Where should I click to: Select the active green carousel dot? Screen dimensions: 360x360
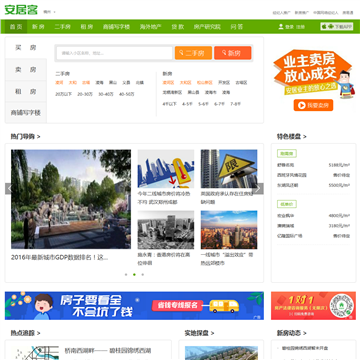[134, 275]
